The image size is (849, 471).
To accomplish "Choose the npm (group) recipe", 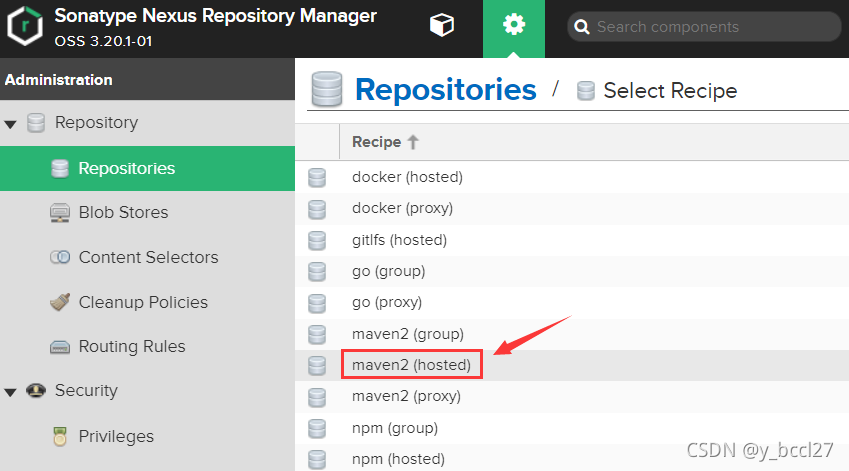I will point(395,428).
